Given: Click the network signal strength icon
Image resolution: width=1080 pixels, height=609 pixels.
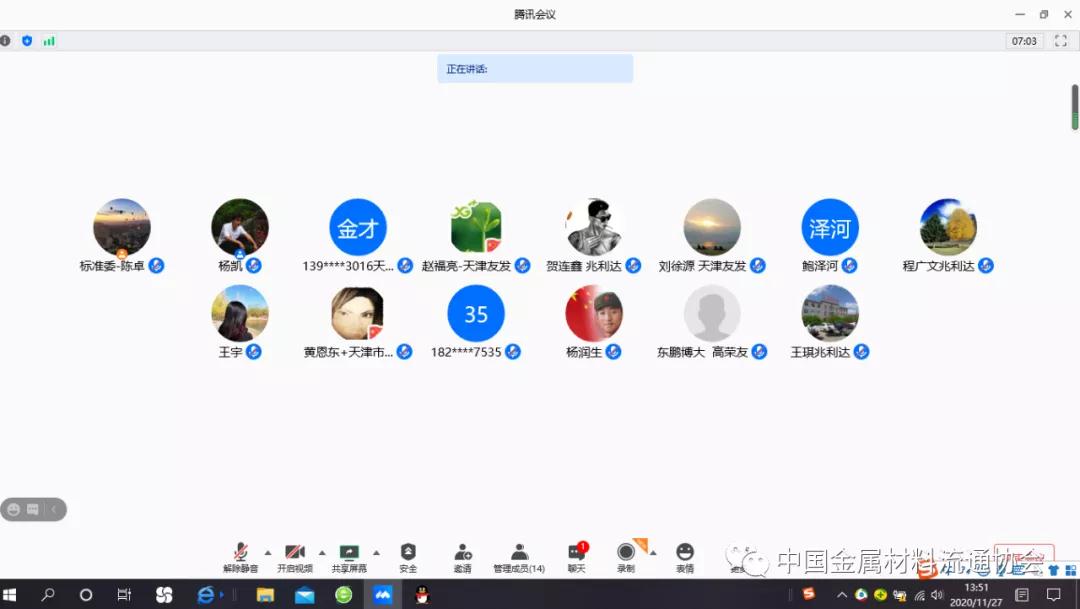Looking at the screenshot, I should (49, 41).
